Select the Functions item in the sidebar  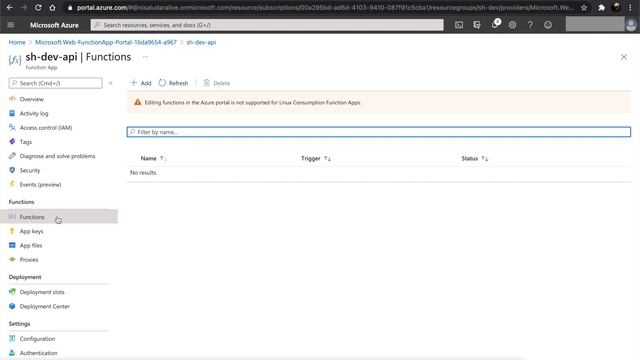[x=59, y=217]
